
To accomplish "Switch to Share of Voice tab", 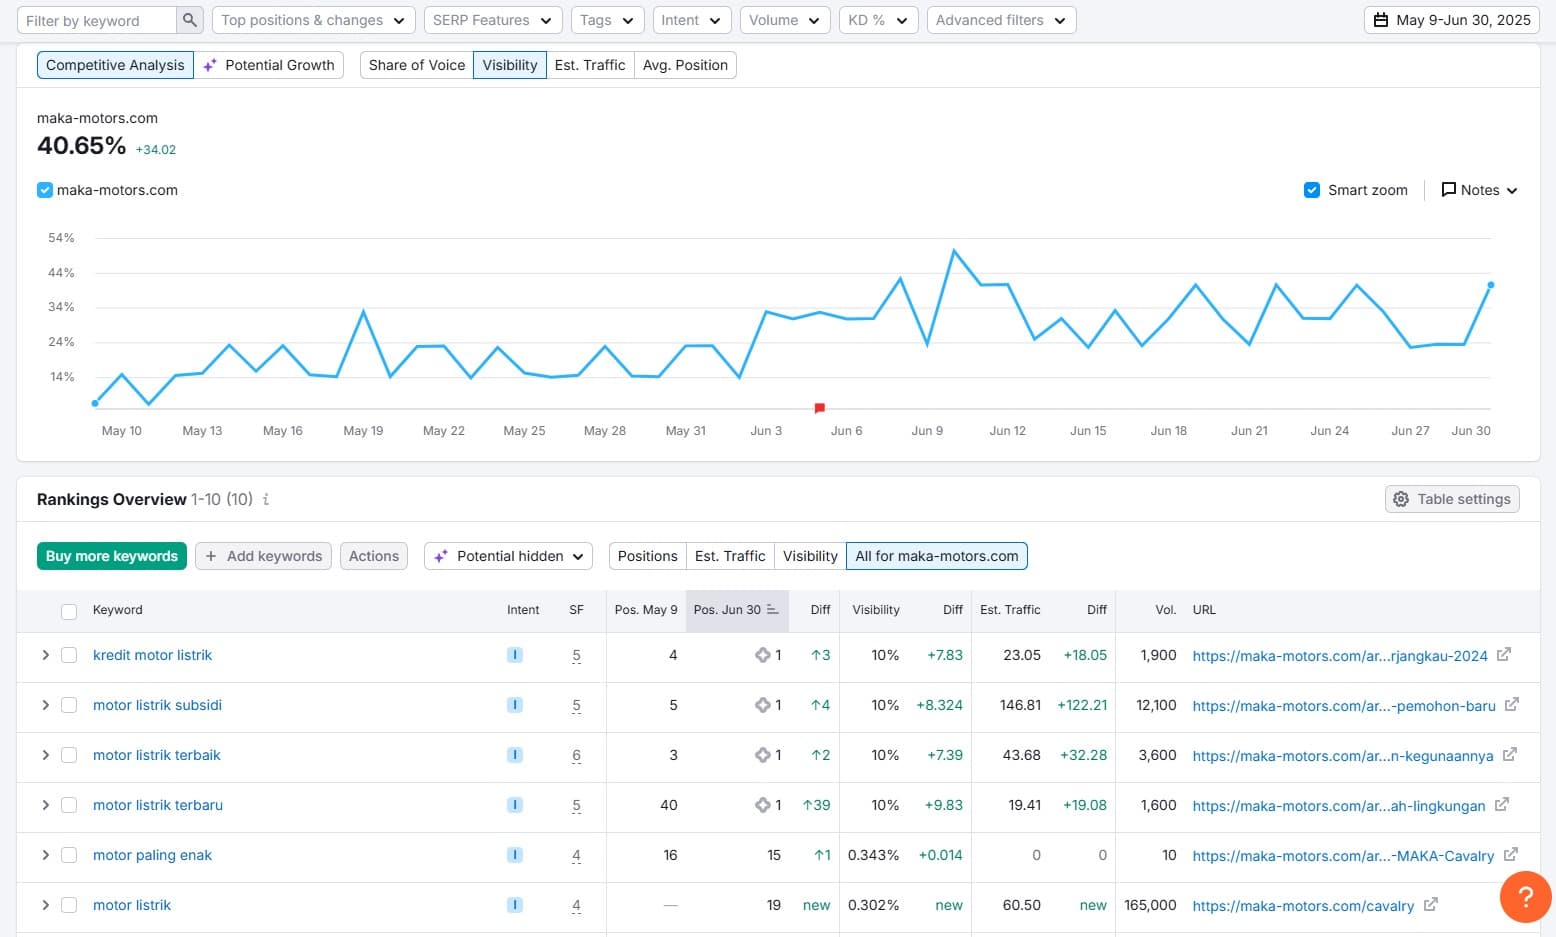I will pyautogui.click(x=417, y=65).
